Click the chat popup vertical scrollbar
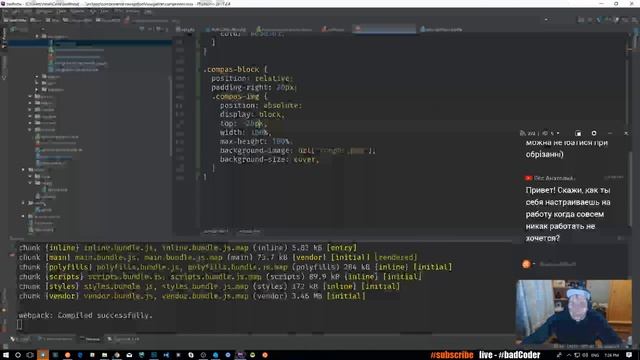The image size is (640, 360). coord(630,188)
